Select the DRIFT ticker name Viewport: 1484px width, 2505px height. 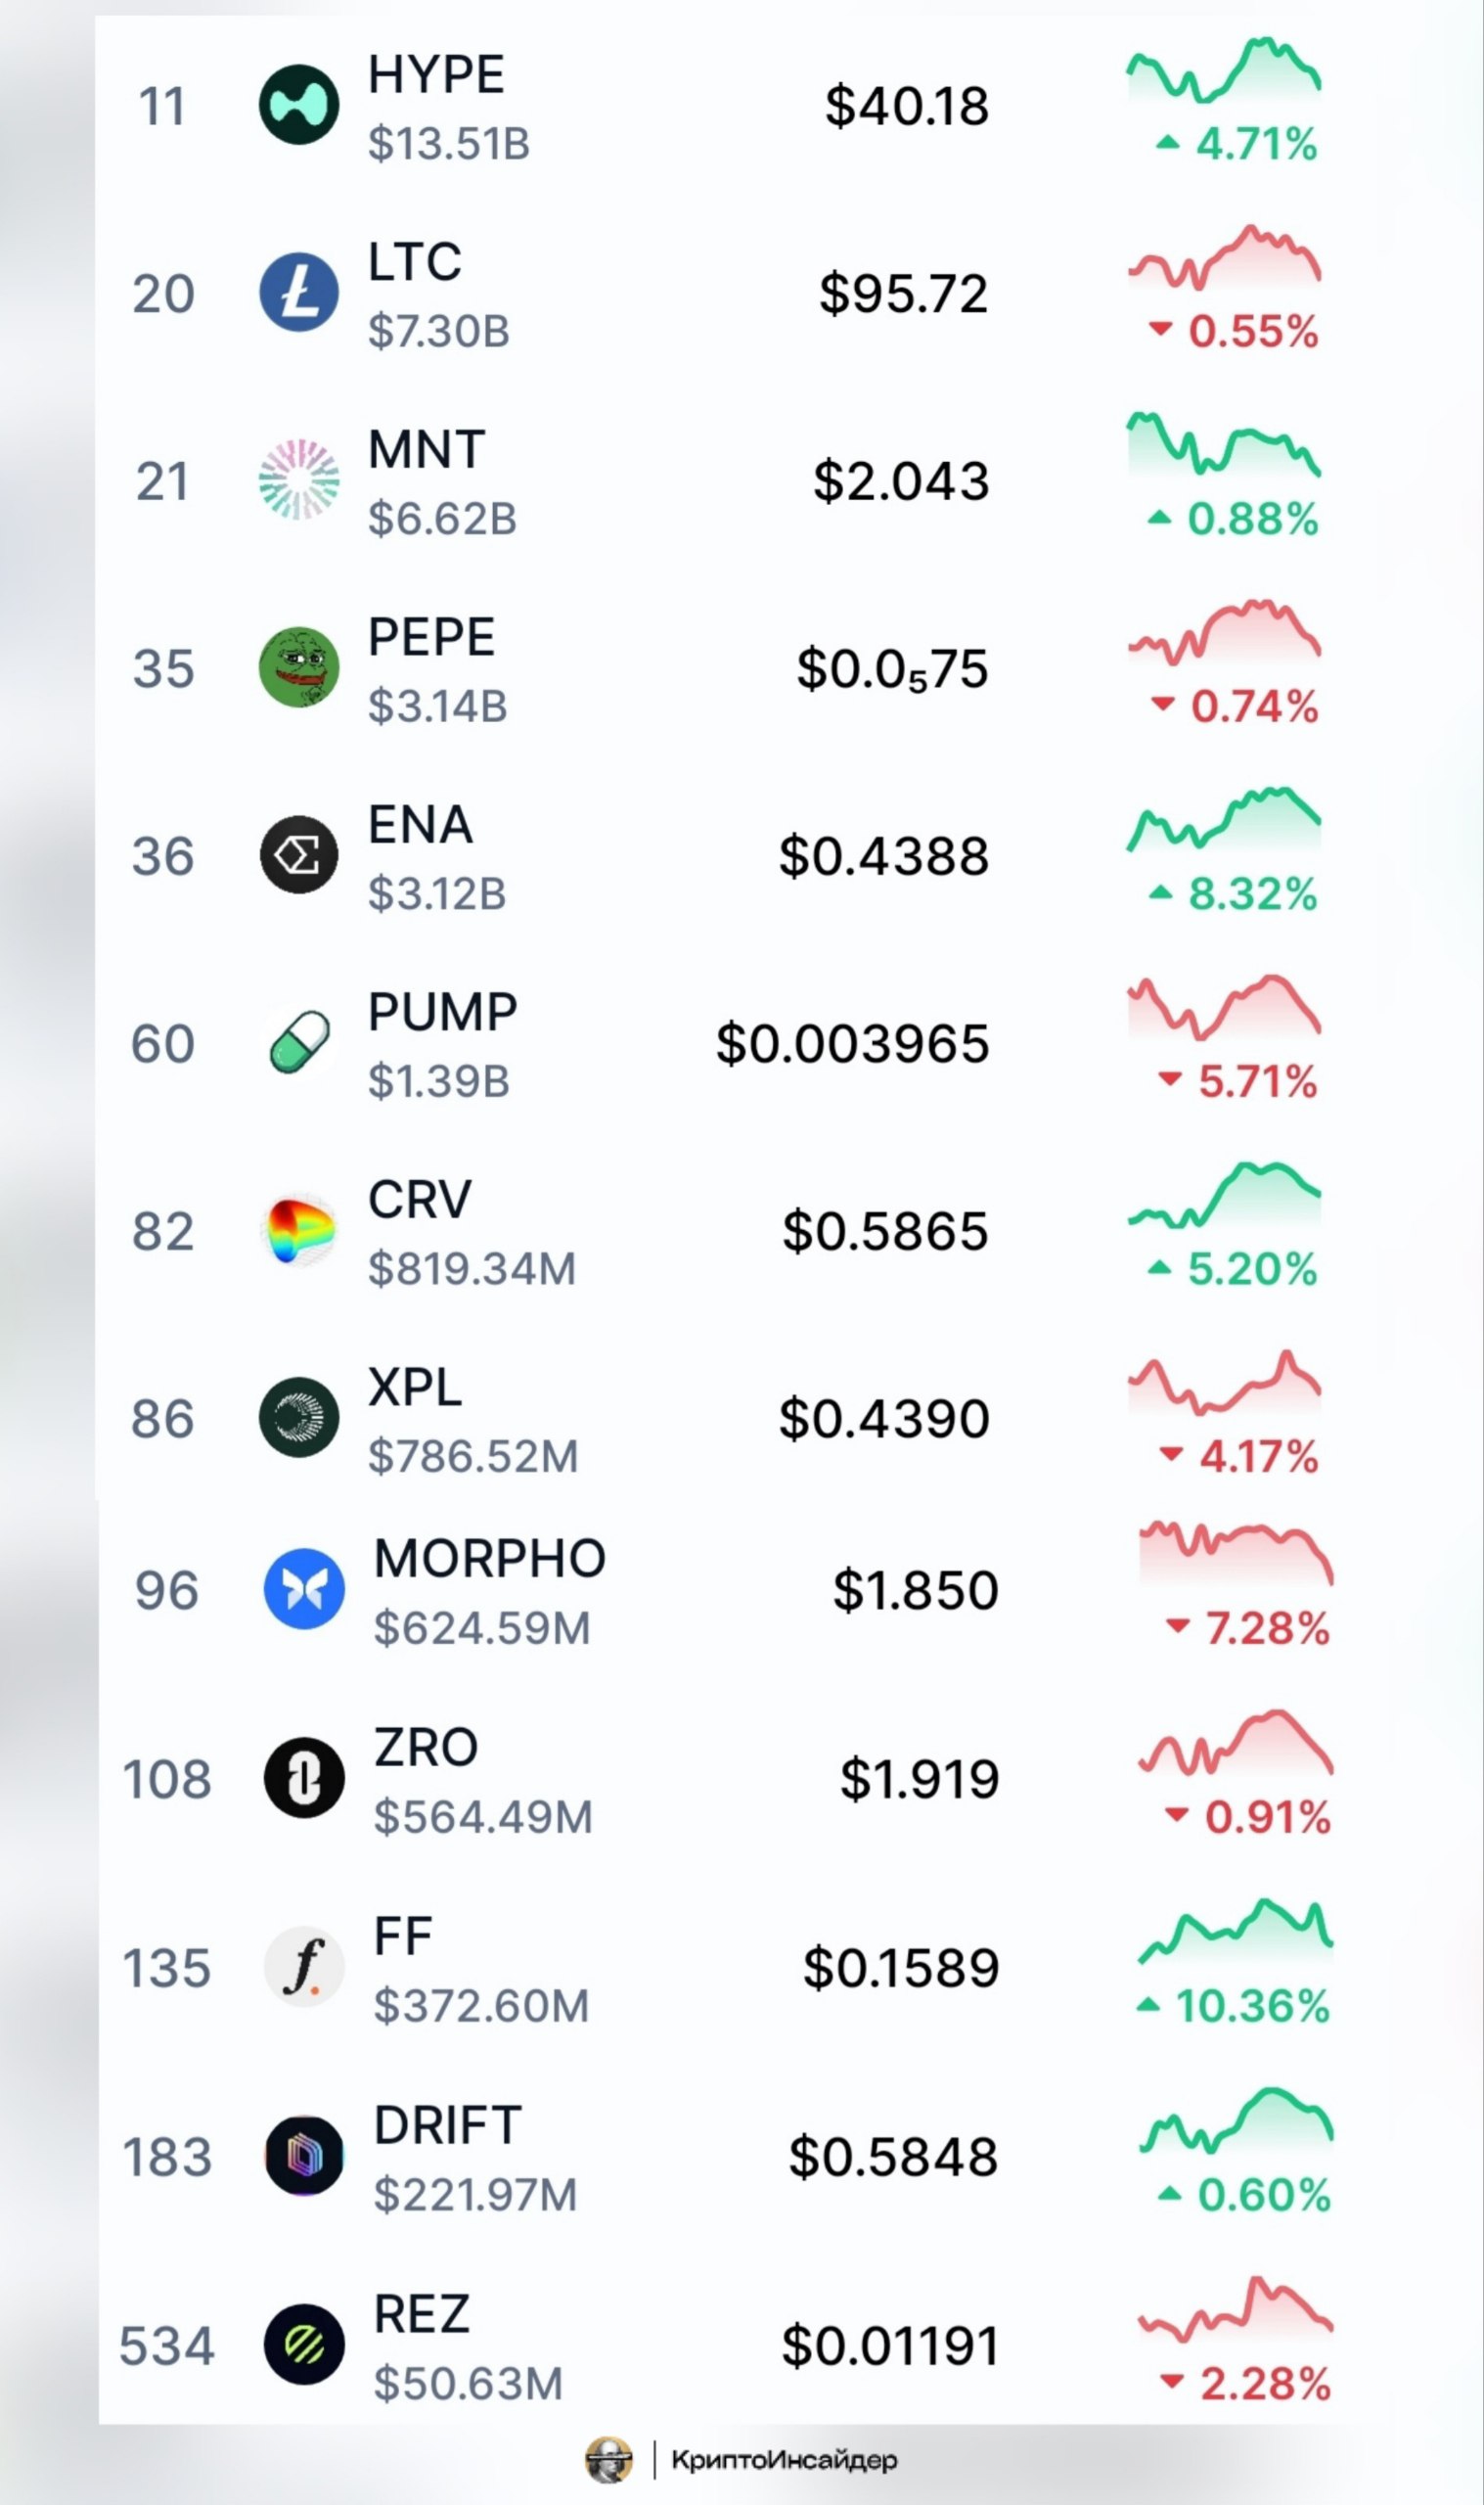point(447,2125)
